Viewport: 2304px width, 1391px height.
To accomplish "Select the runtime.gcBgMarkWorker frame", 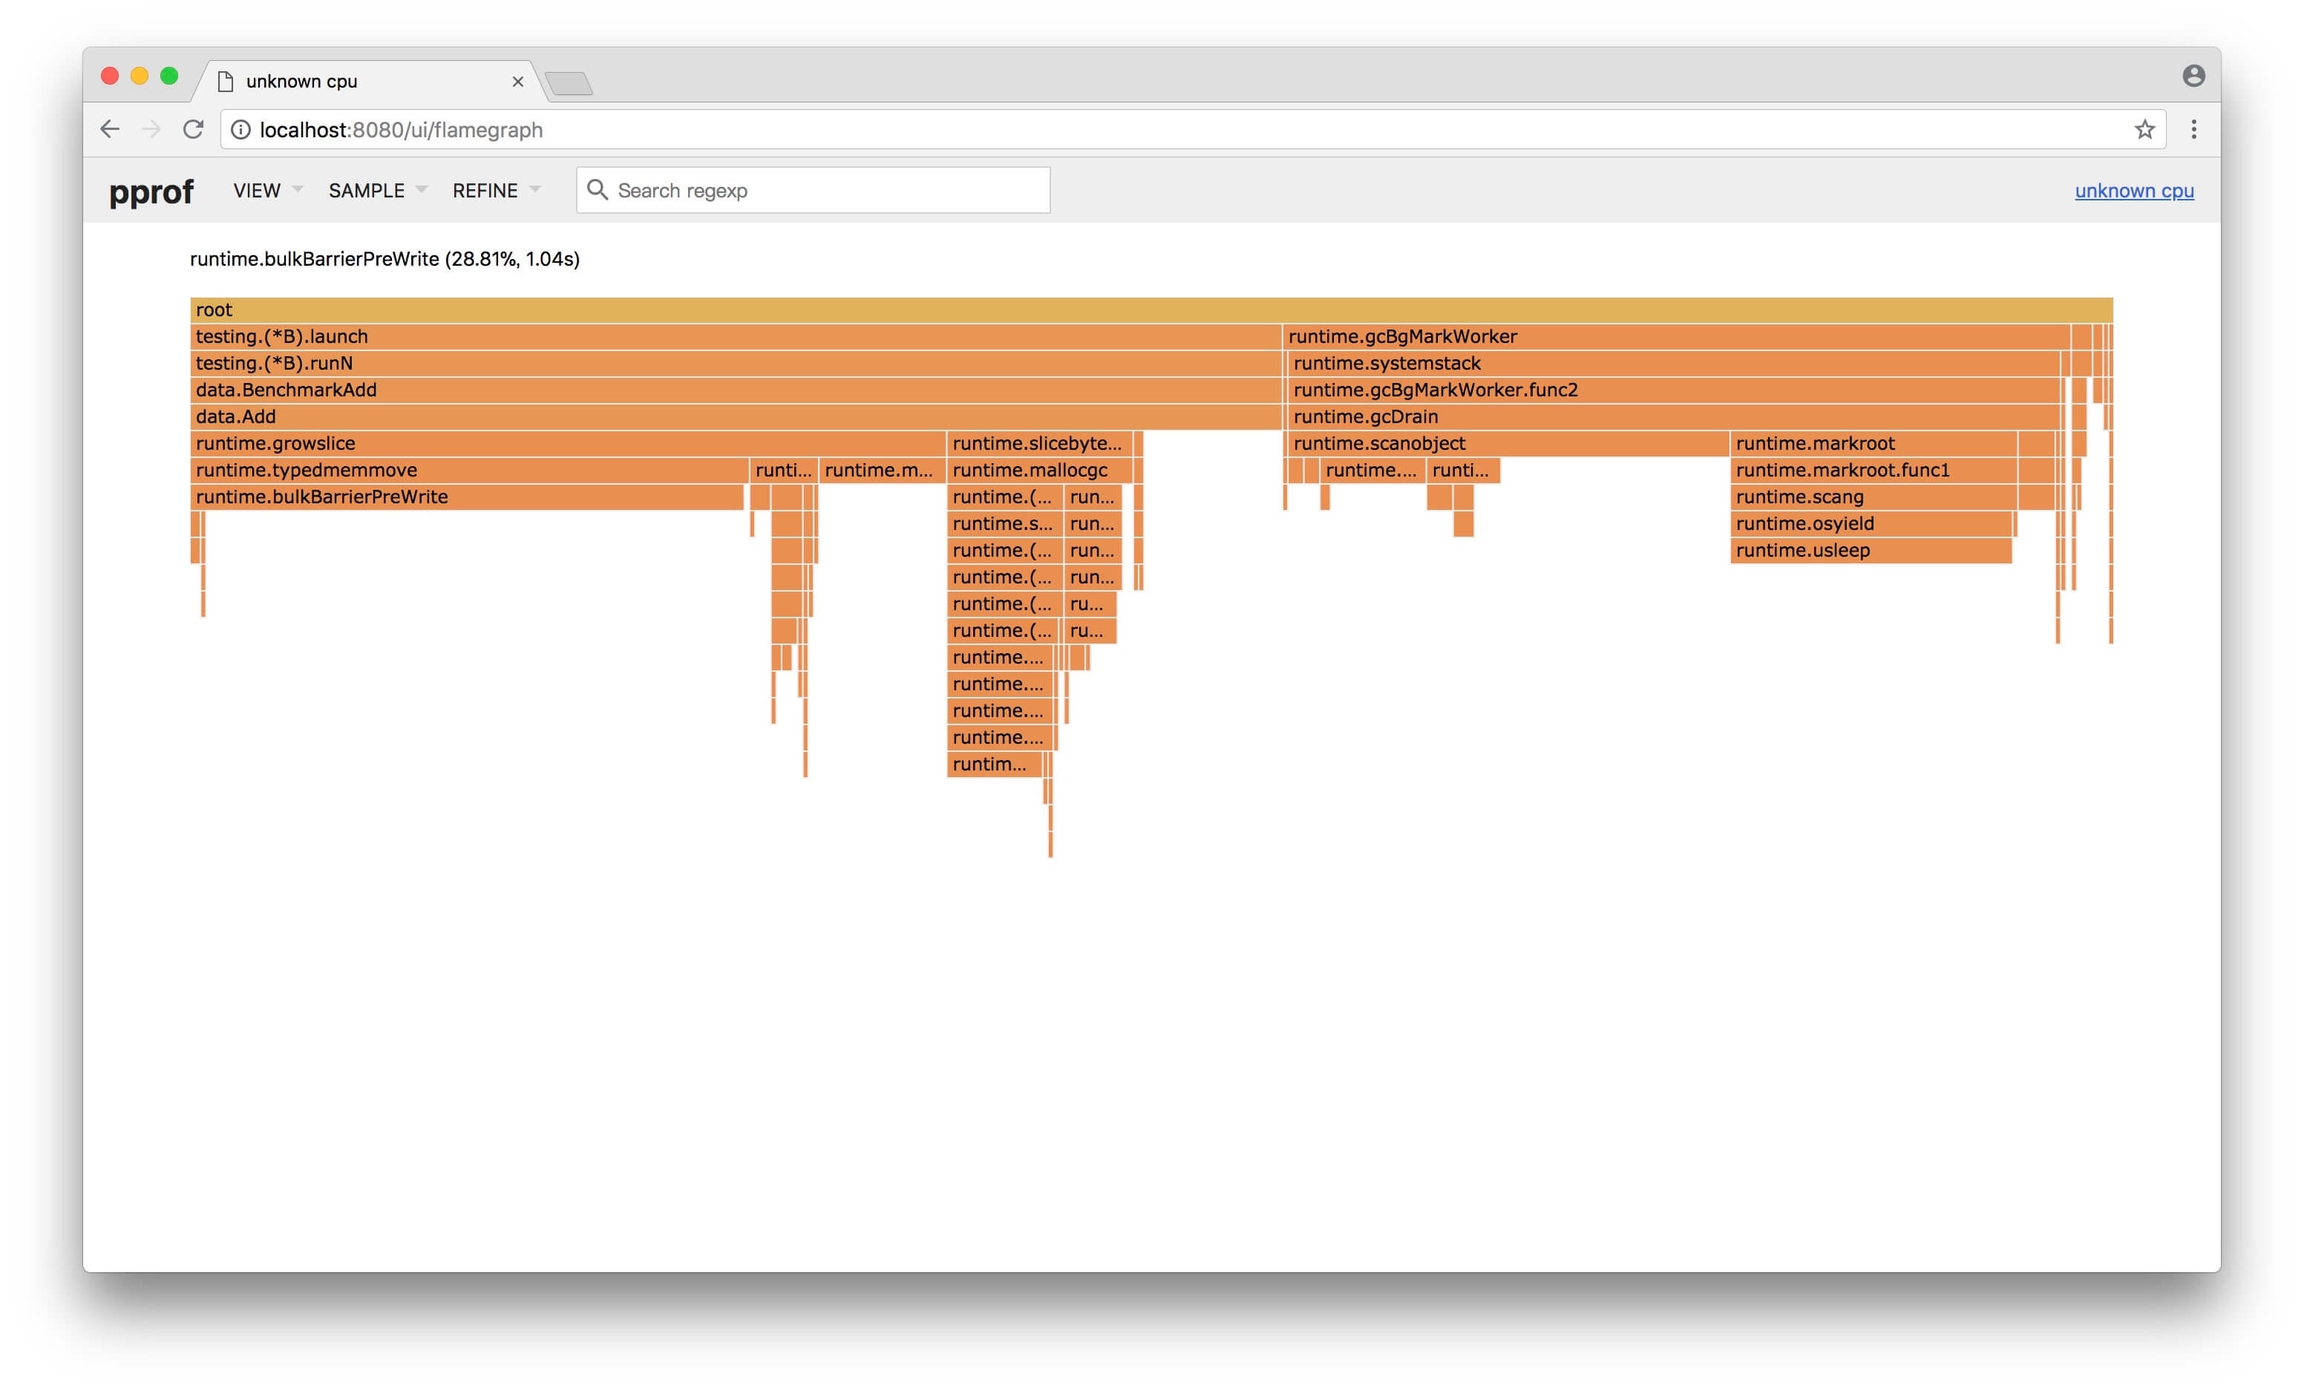I will click(1675, 337).
